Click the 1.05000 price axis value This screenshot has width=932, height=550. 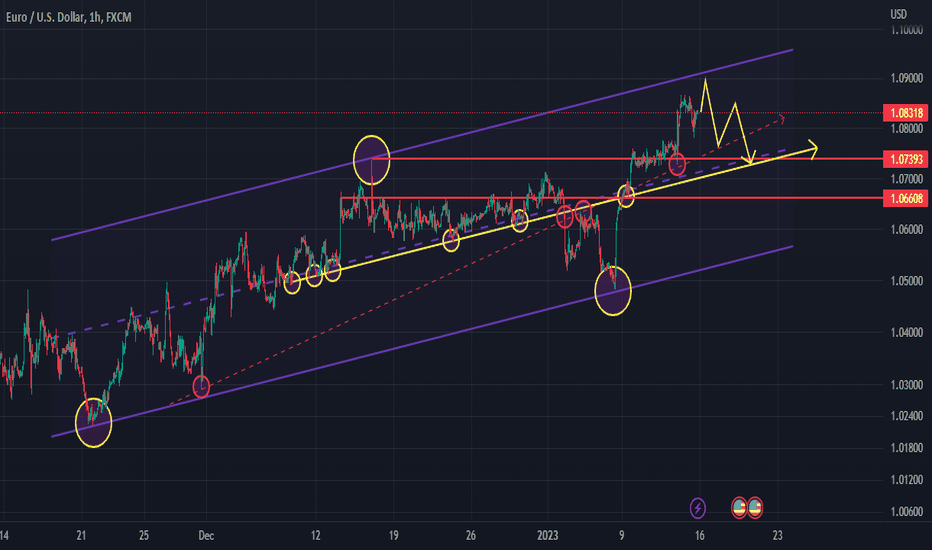pos(906,281)
